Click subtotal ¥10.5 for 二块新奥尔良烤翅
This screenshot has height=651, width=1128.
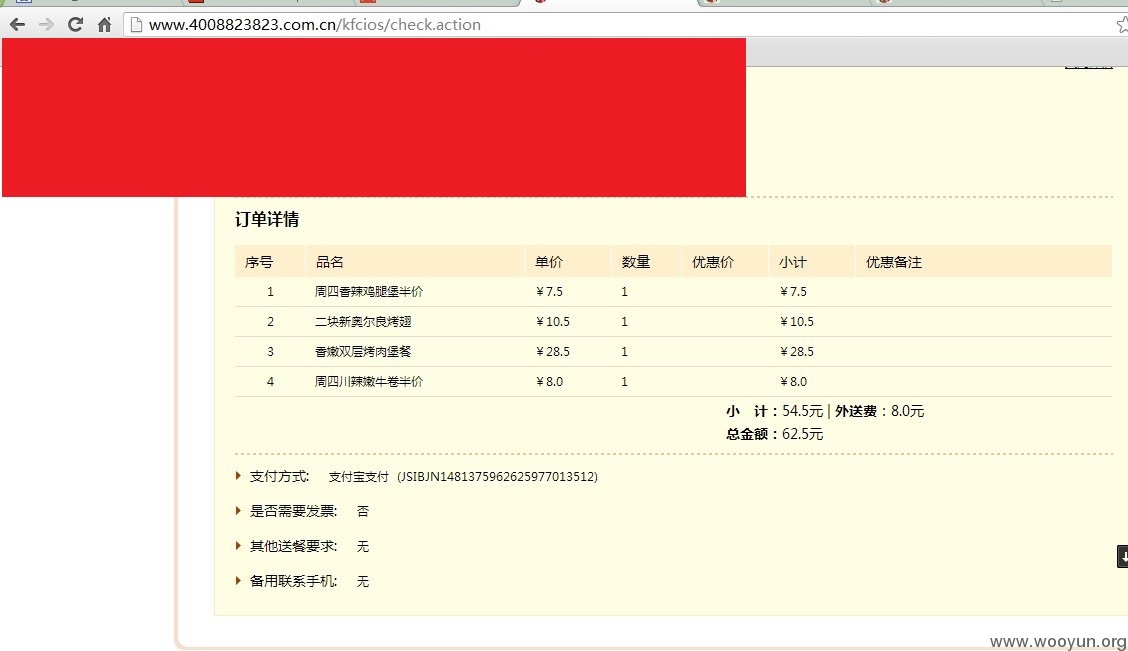tap(797, 322)
